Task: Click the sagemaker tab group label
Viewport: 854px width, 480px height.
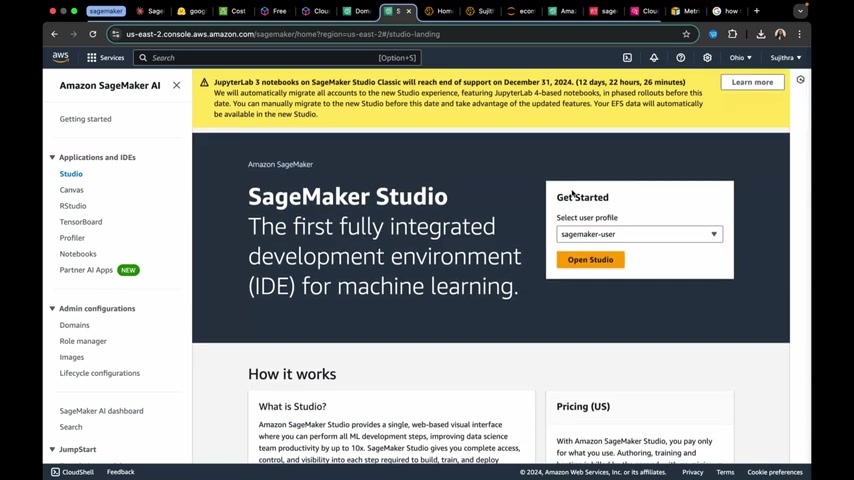Action: (x=106, y=11)
